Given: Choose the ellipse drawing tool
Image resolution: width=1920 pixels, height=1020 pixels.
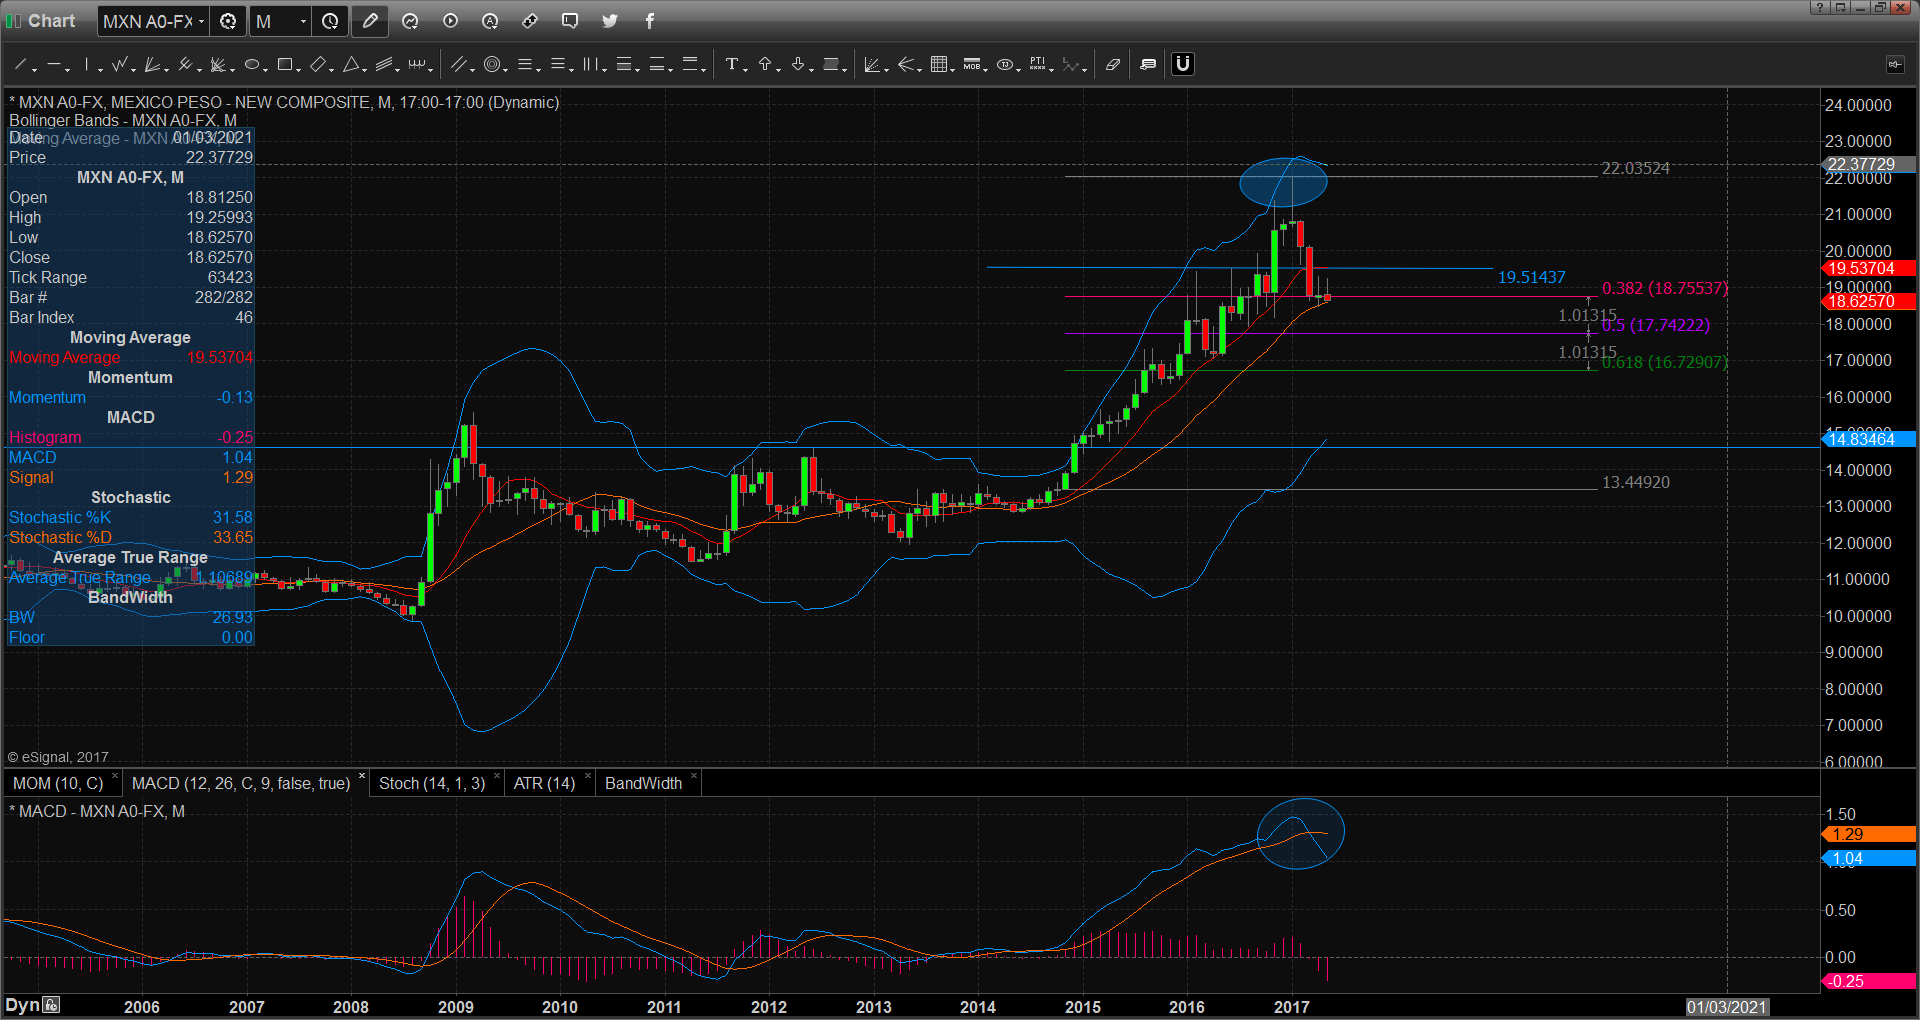Looking at the screenshot, I should (252, 64).
